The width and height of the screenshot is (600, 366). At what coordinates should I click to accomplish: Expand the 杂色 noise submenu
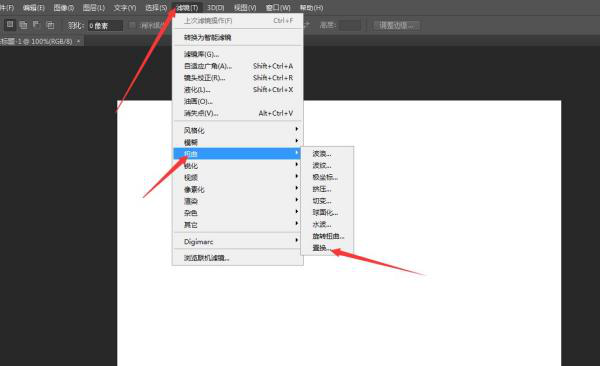point(238,213)
